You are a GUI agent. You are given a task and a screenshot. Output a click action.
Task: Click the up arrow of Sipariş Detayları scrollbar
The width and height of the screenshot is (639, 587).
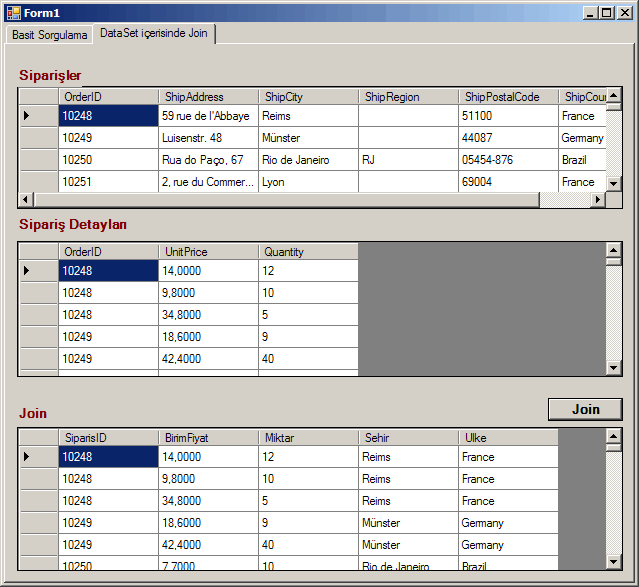tap(614, 250)
